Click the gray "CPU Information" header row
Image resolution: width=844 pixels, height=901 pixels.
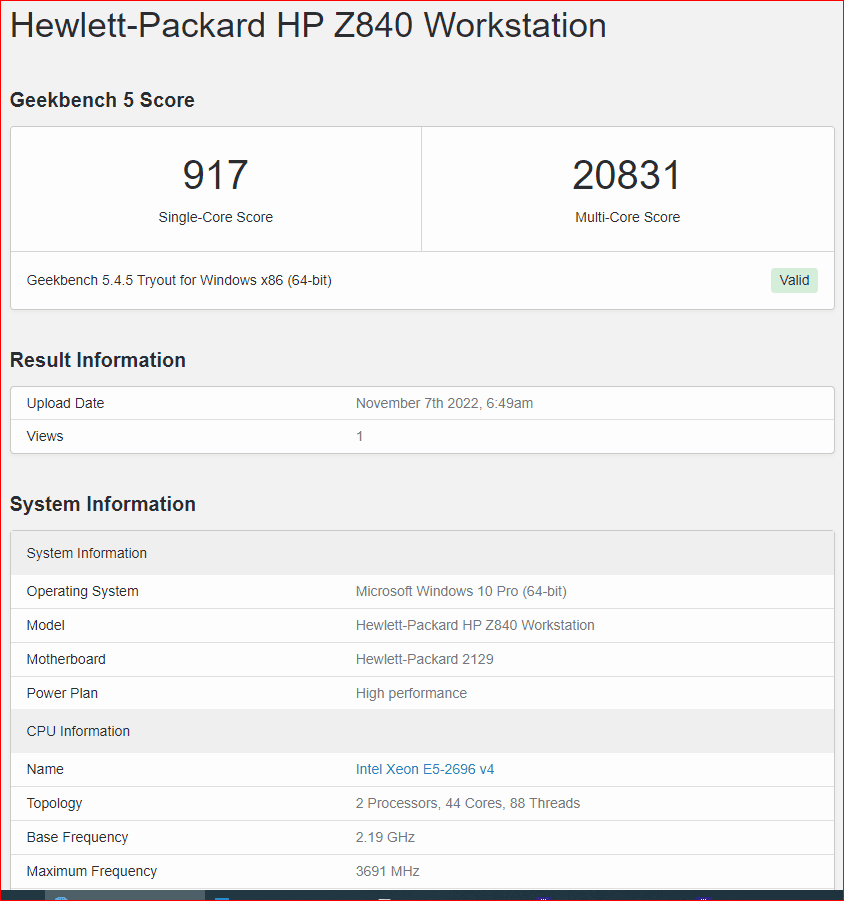[x=422, y=731]
